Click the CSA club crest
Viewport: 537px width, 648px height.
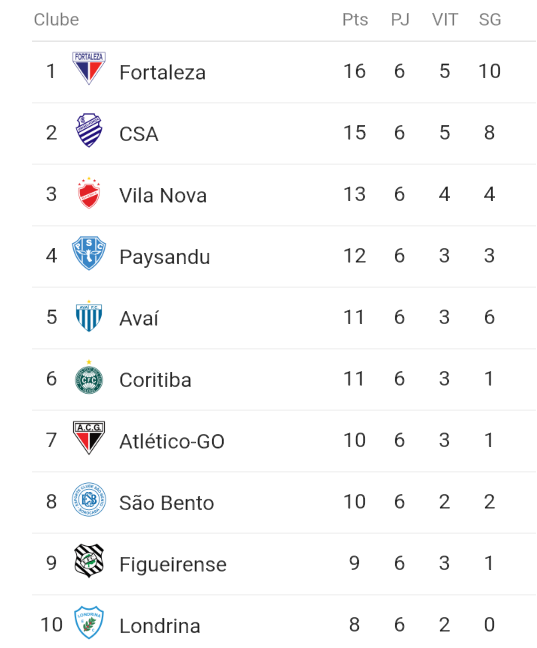click(89, 130)
